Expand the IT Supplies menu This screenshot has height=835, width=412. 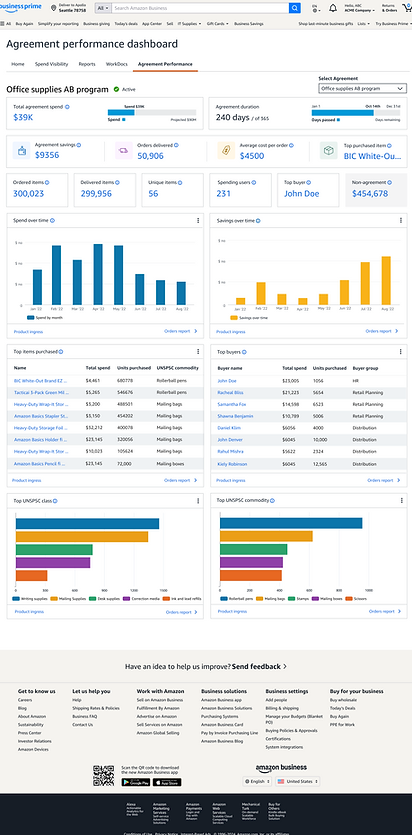(189, 23)
